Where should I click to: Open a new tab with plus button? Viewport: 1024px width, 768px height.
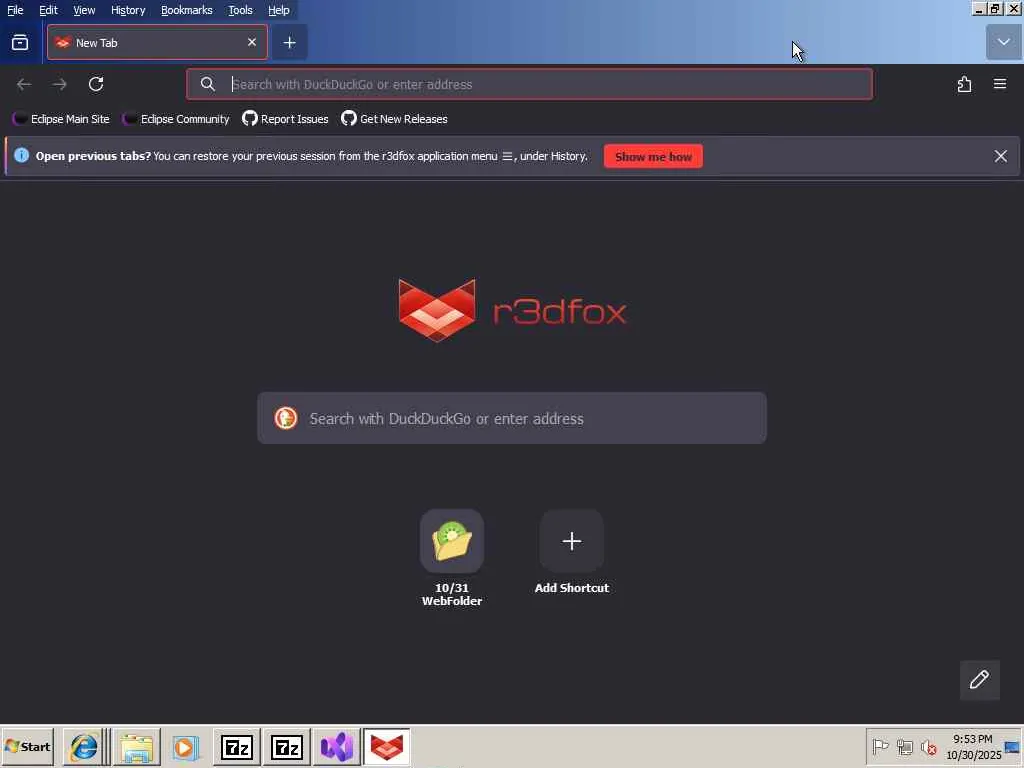pos(289,42)
